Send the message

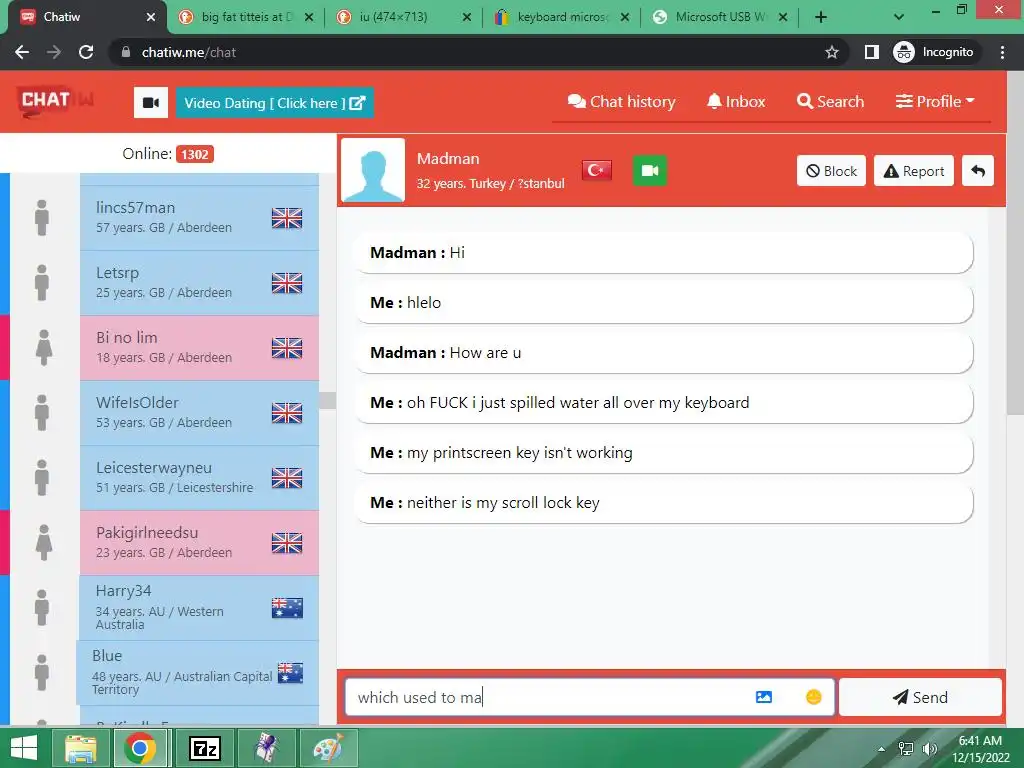[920, 697]
